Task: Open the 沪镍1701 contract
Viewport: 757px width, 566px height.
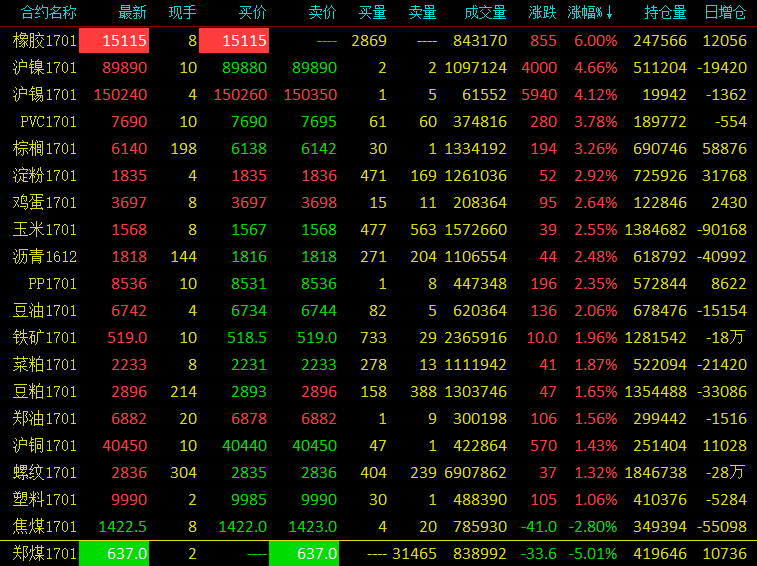Action: [45, 68]
